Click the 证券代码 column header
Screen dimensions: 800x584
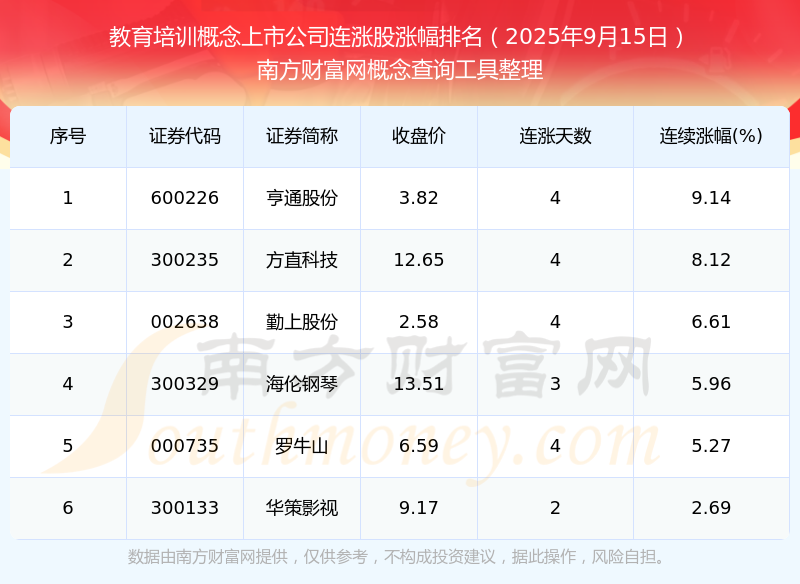click(x=185, y=136)
